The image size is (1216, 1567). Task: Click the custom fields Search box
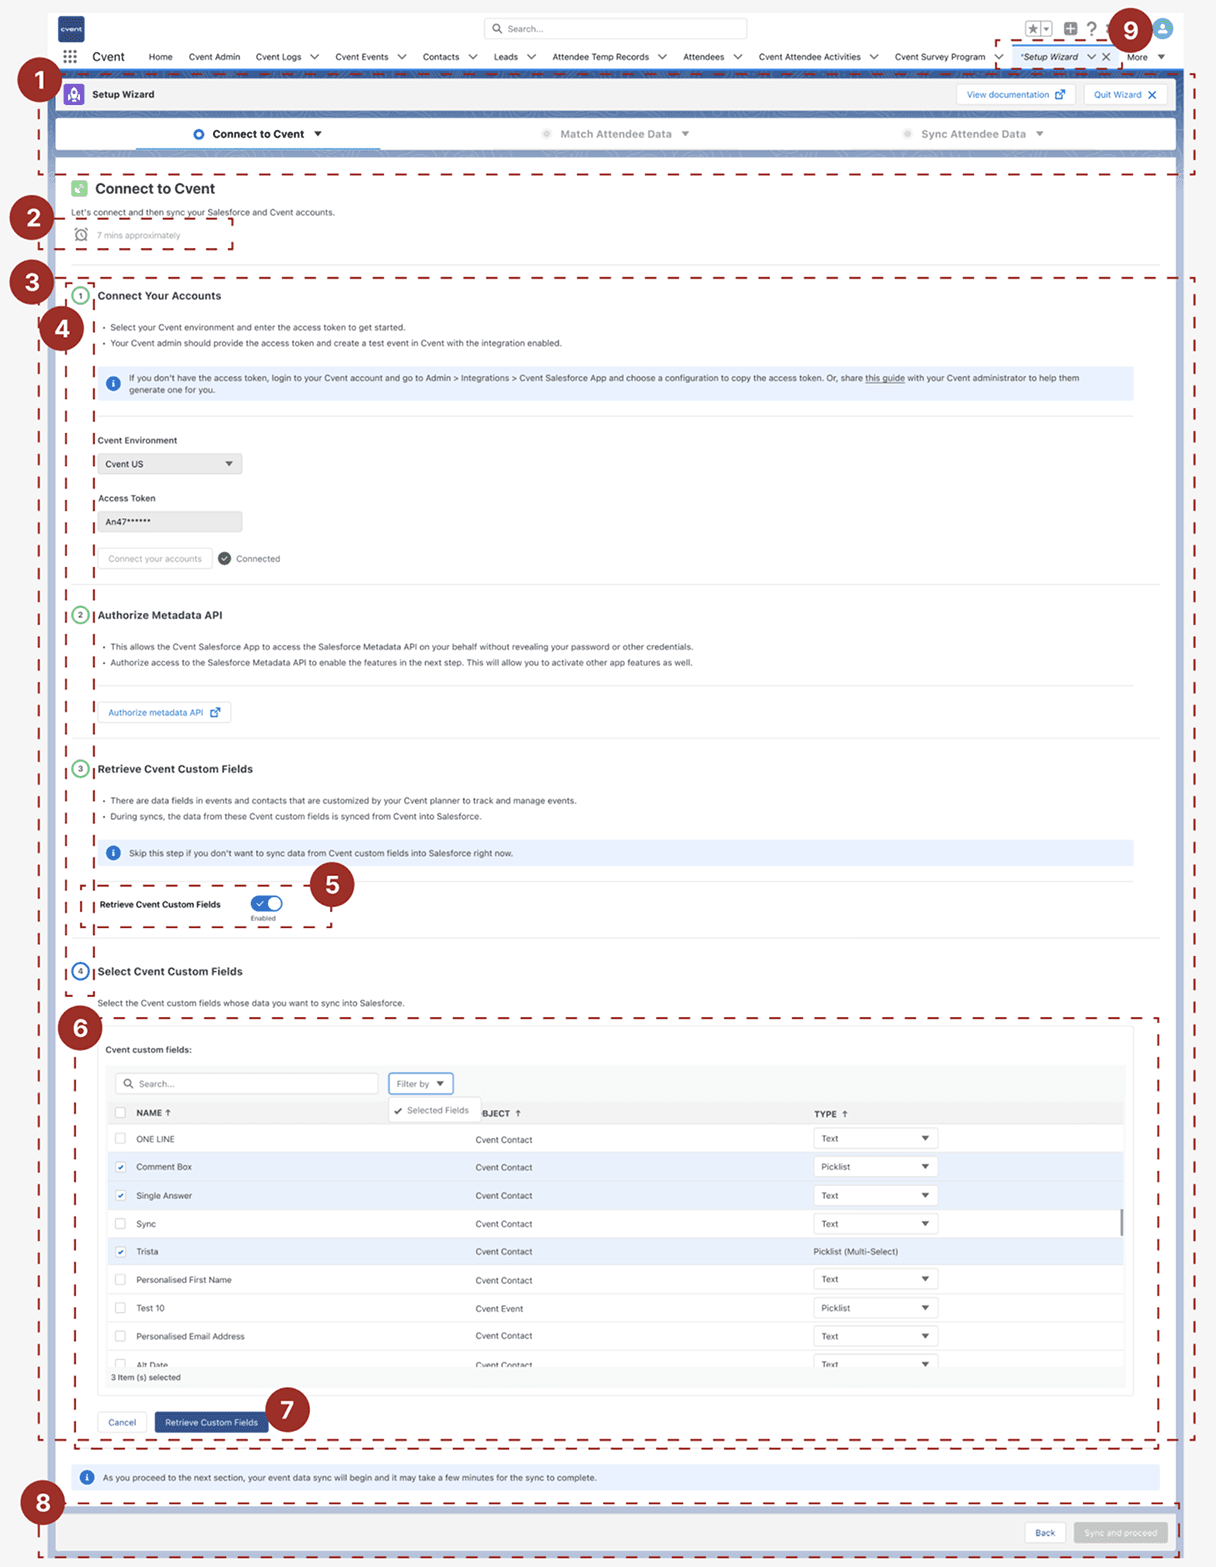point(246,1083)
